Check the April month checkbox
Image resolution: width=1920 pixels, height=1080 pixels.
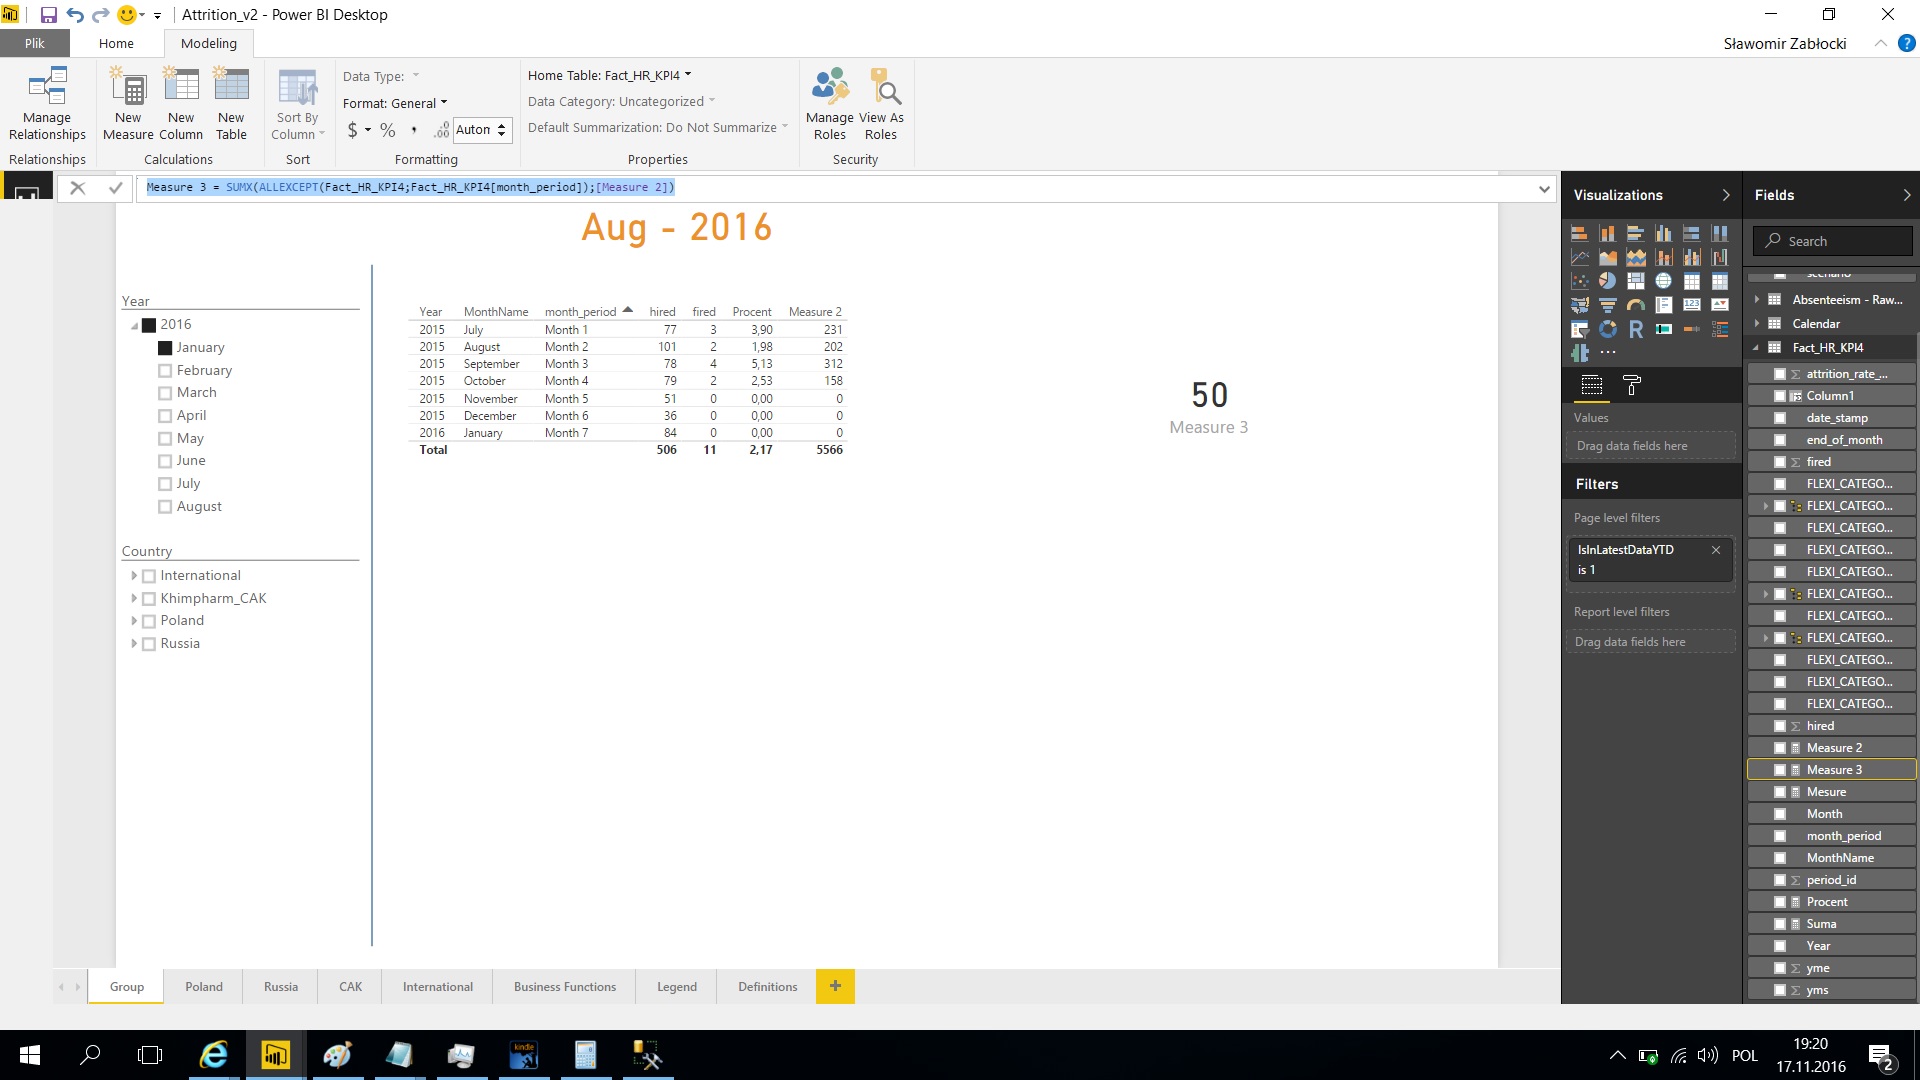tap(165, 416)
